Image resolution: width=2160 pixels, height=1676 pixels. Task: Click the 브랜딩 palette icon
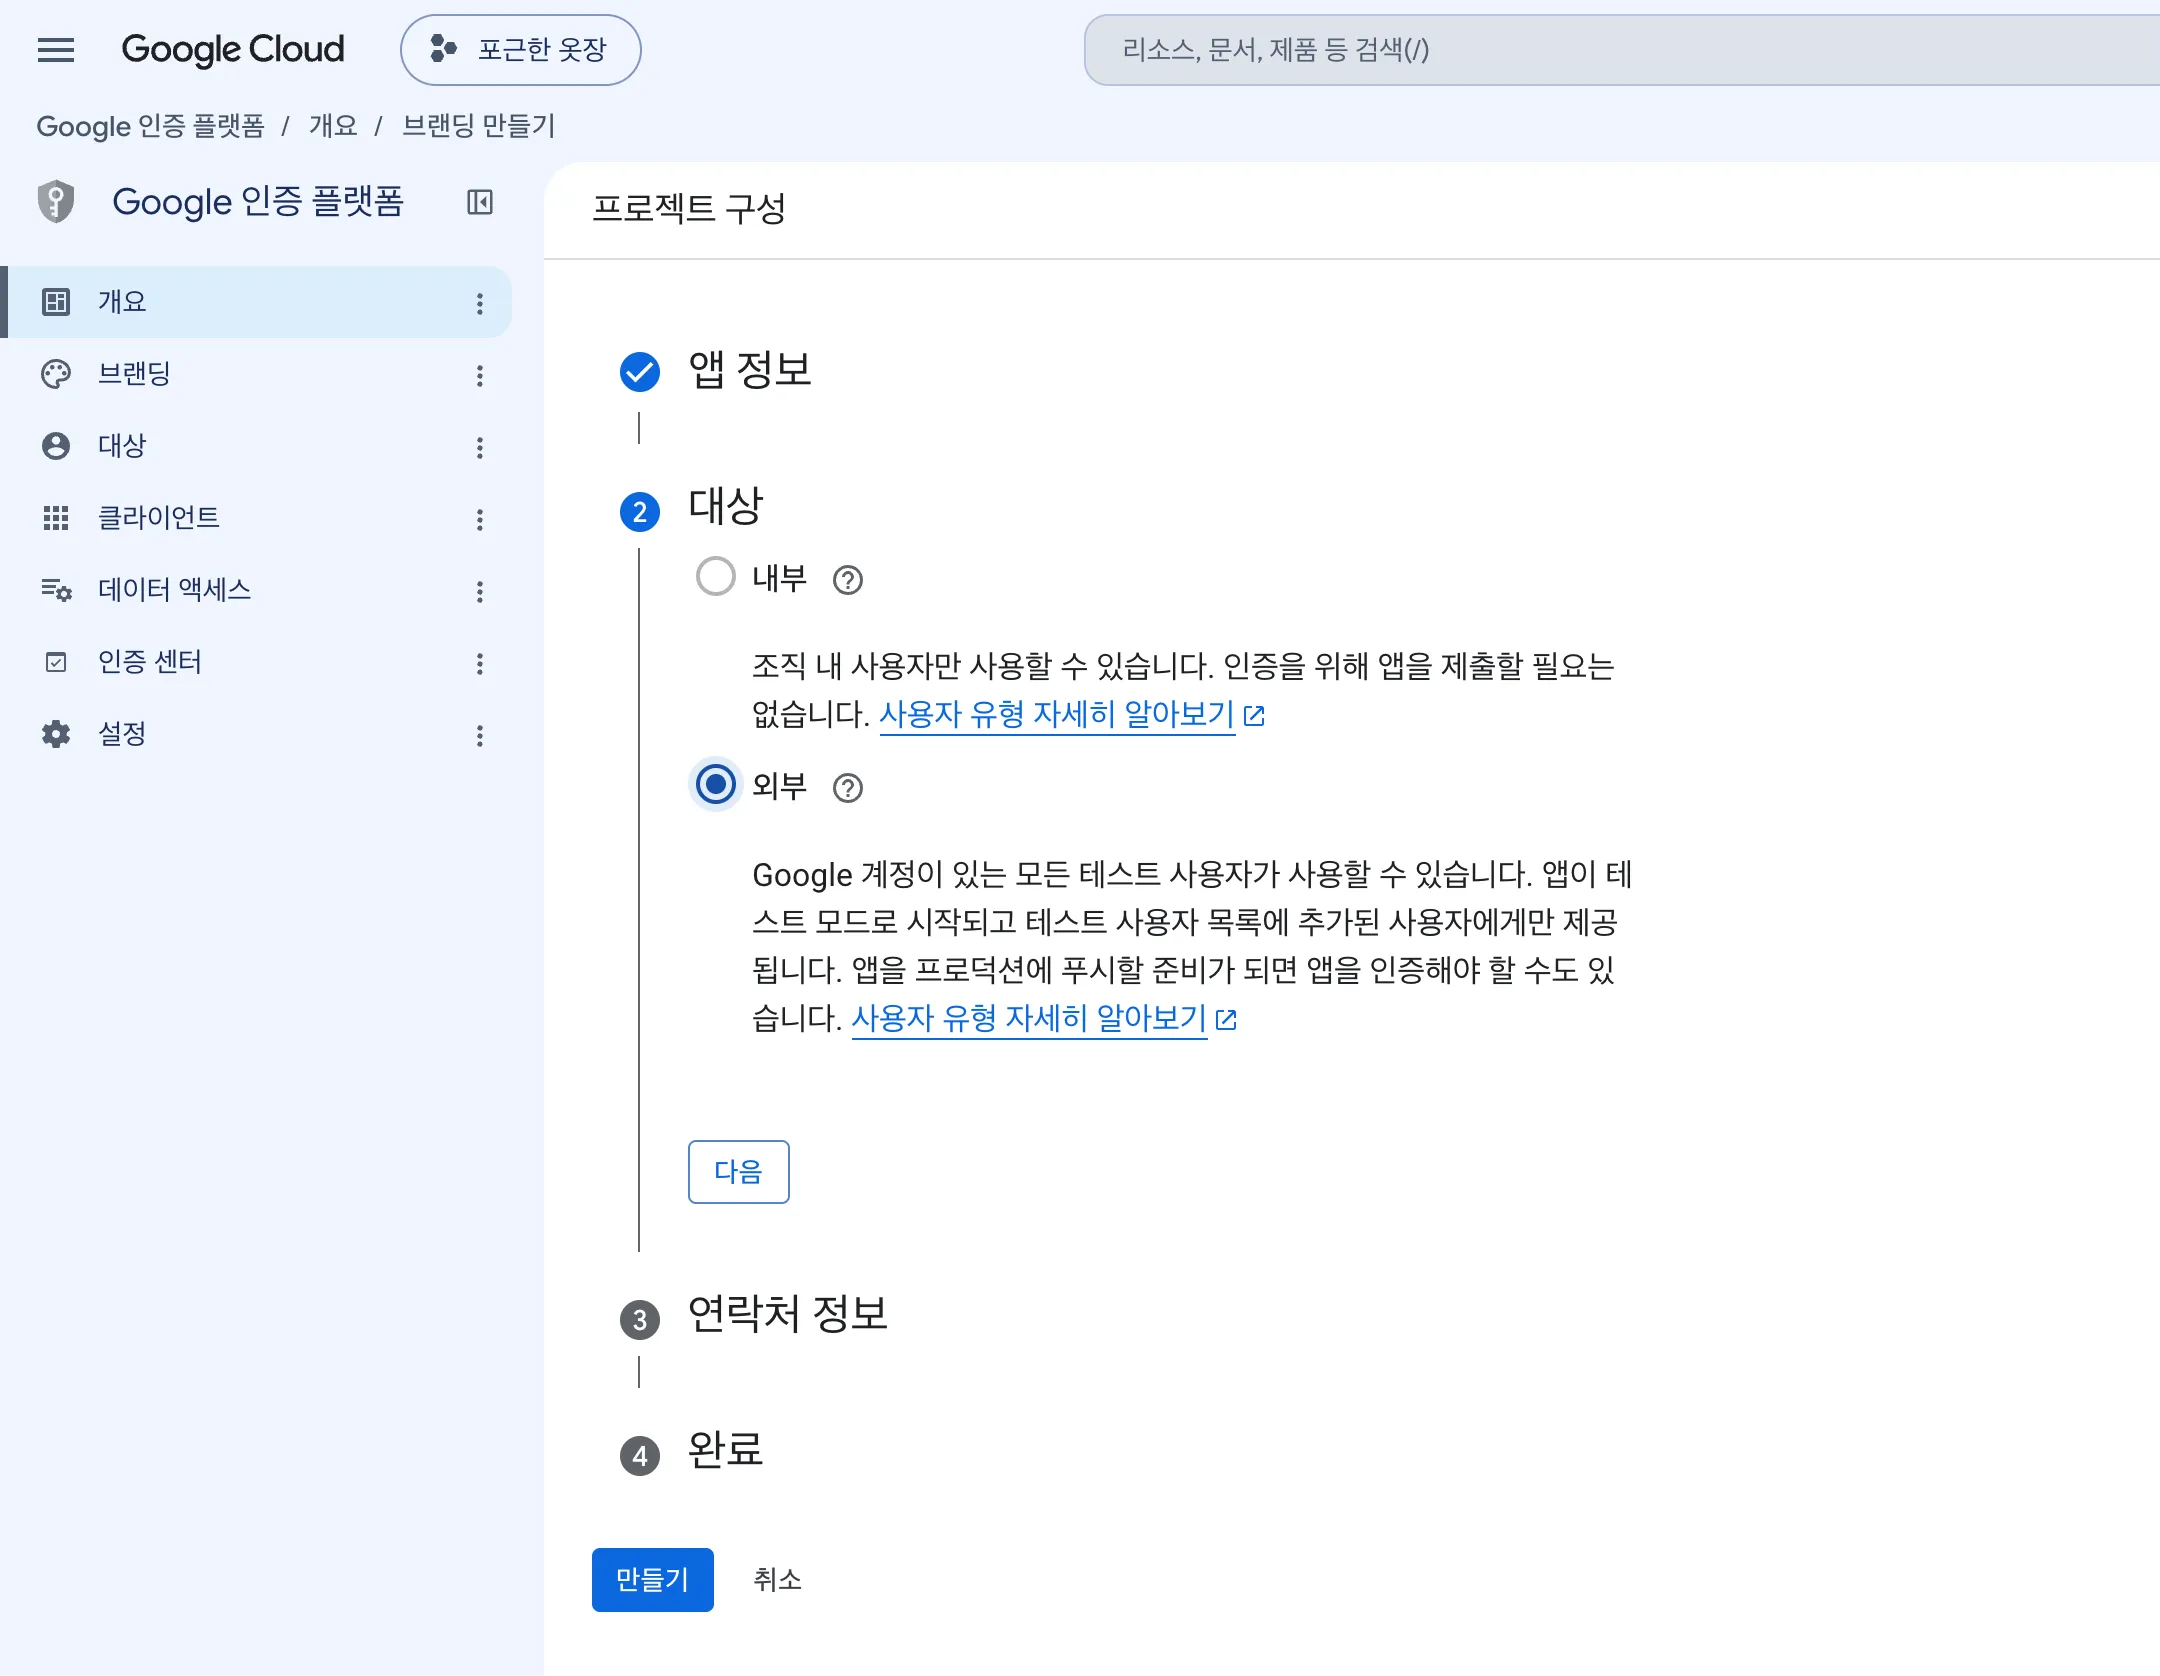coord(56,374)
